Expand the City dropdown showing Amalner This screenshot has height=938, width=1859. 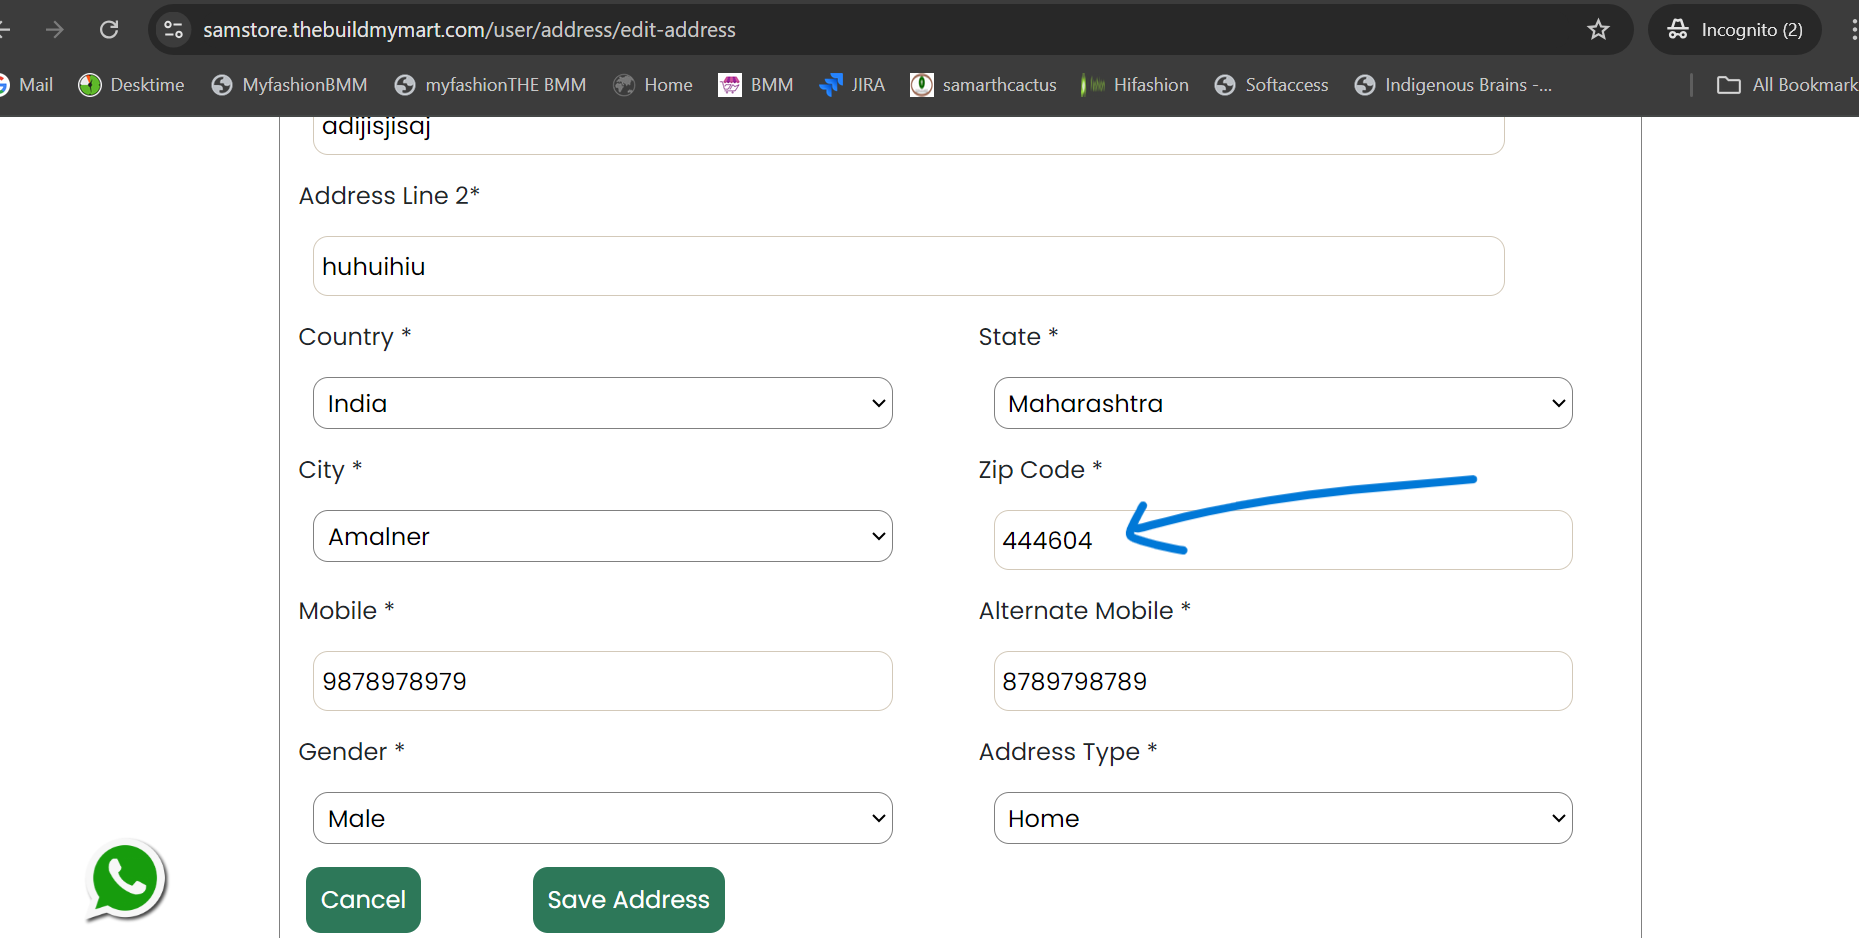pos(603,536)
